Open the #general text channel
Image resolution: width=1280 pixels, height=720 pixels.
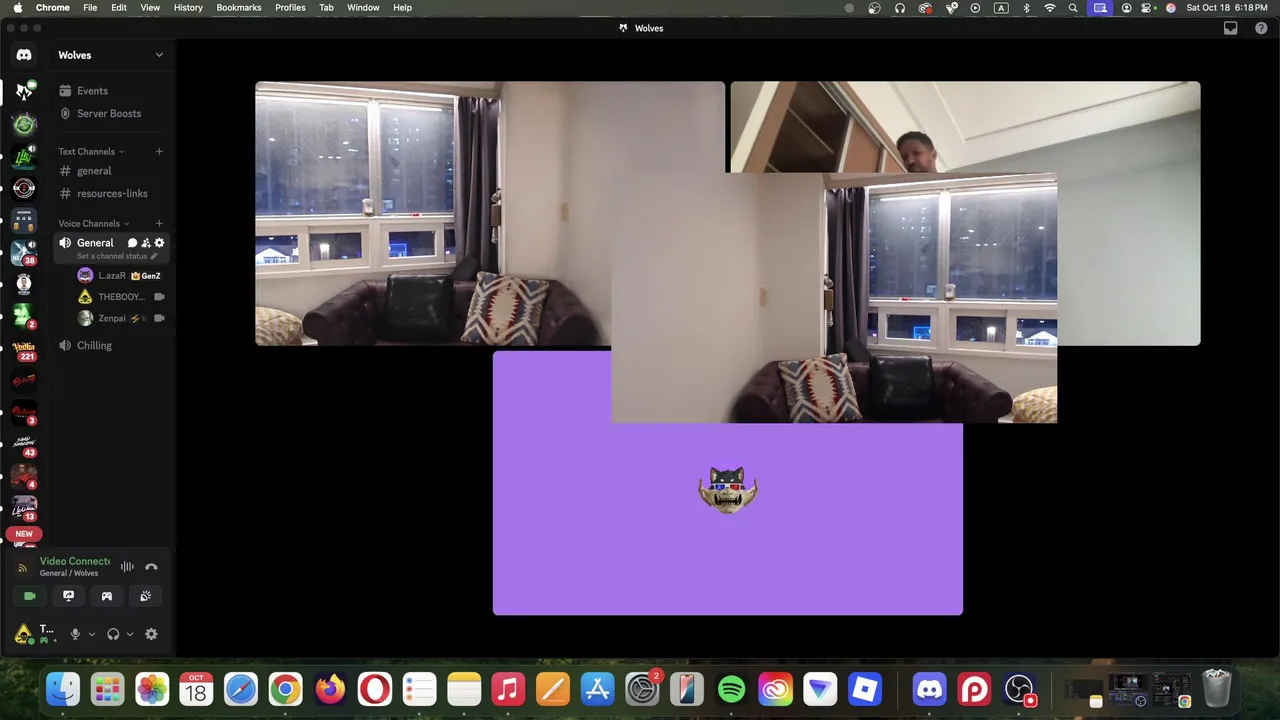pos(111,171)
